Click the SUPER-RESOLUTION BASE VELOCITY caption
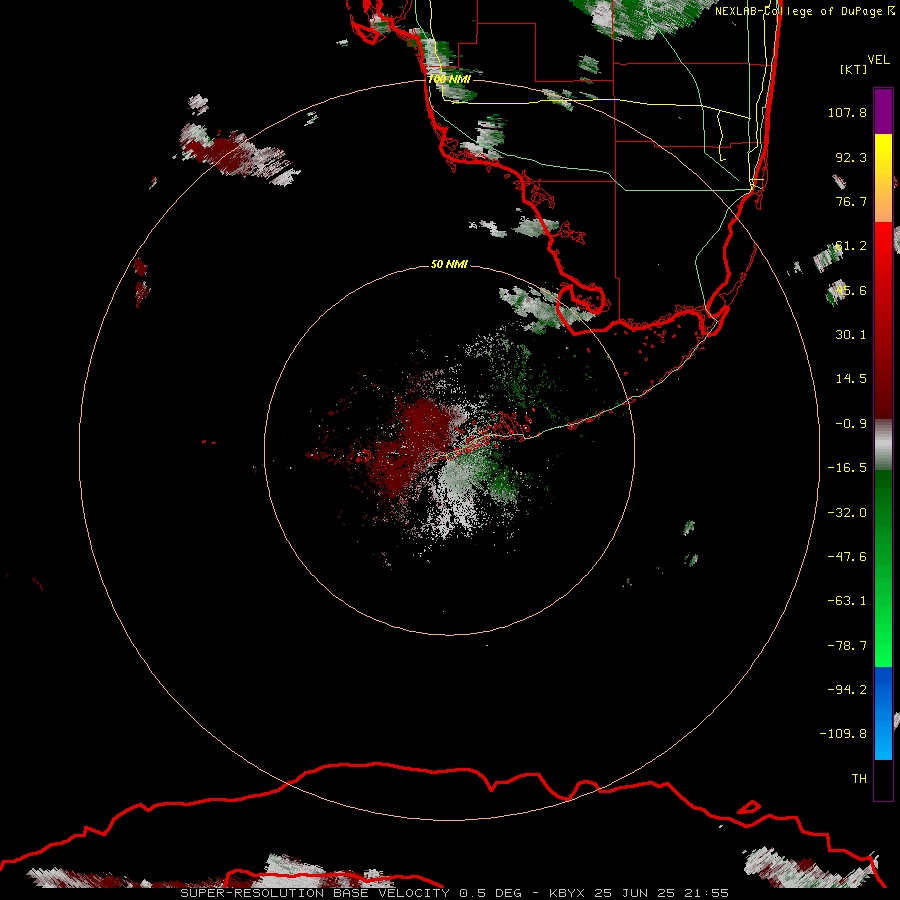Image resolution: width=900 pixels, height=900 pixels. click(315, 893)
